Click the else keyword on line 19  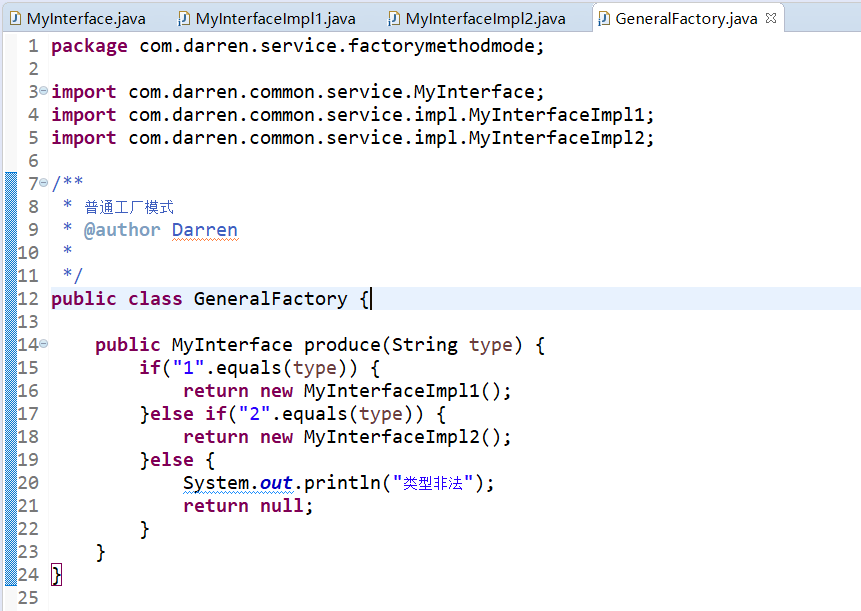point(172,459)
